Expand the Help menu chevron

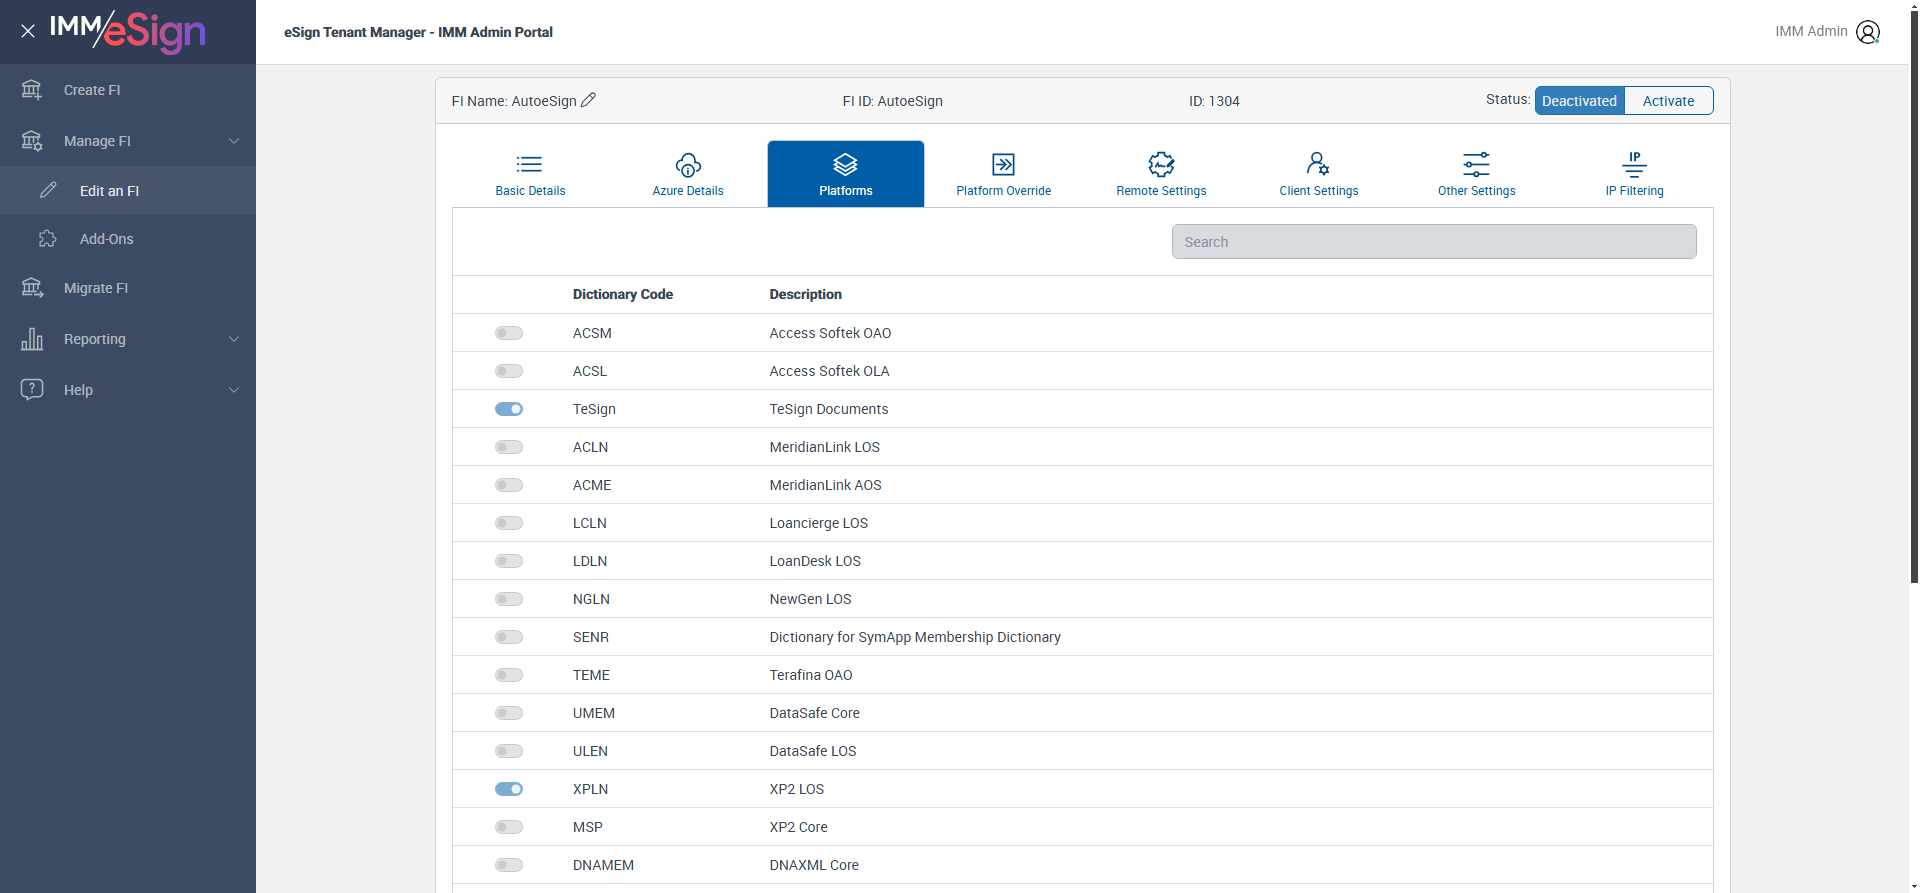point(234,390)
